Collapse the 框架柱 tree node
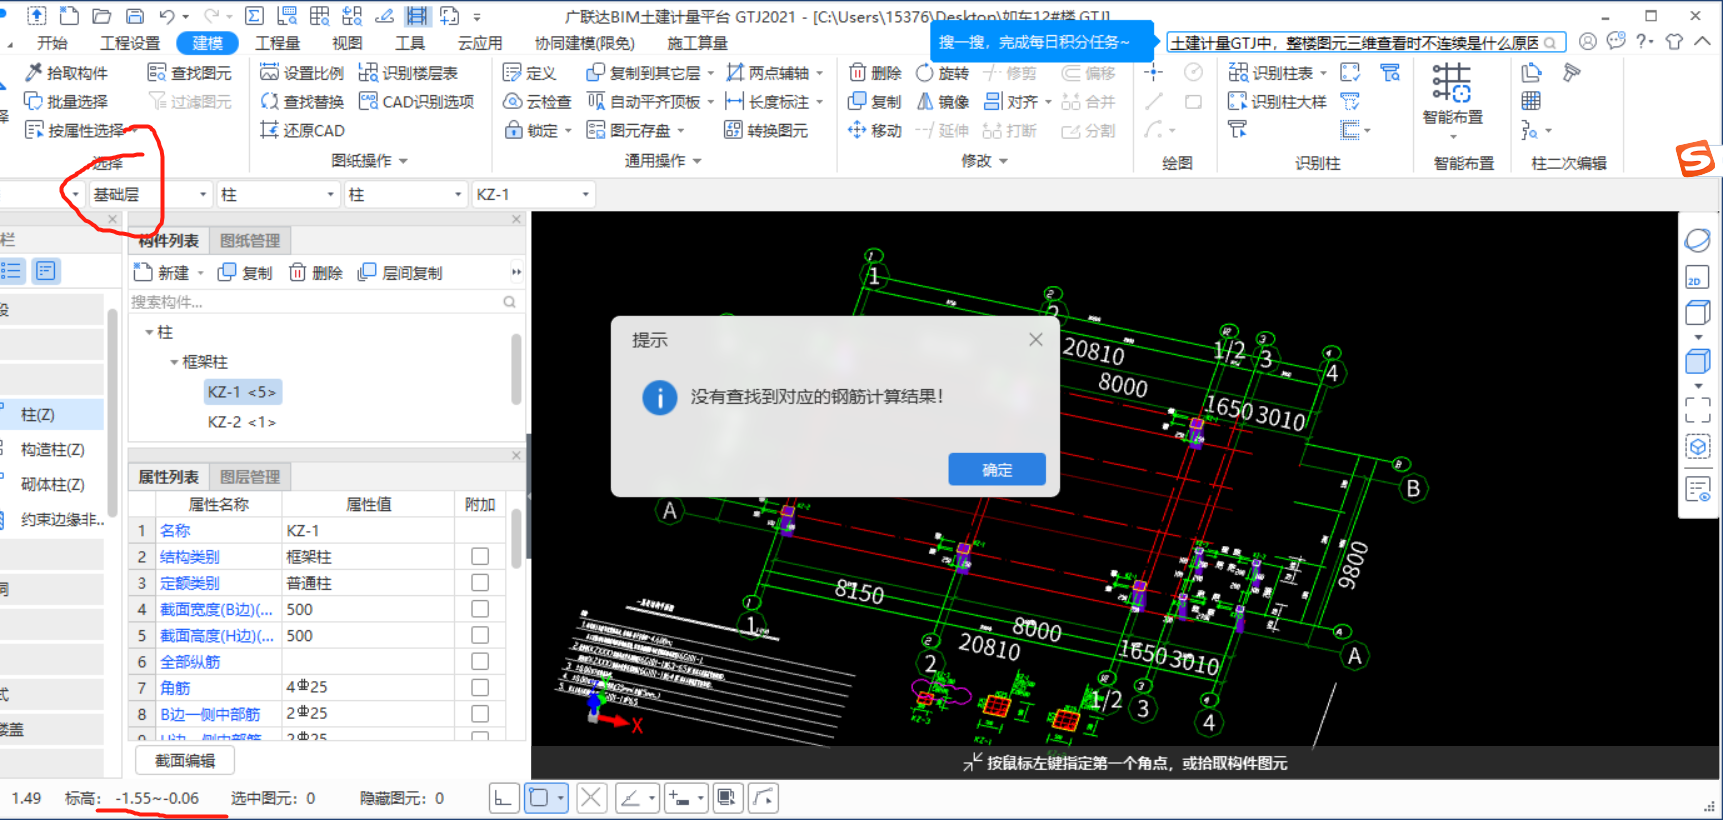This screenshot has height=820, width=1723. coord(174,362)
